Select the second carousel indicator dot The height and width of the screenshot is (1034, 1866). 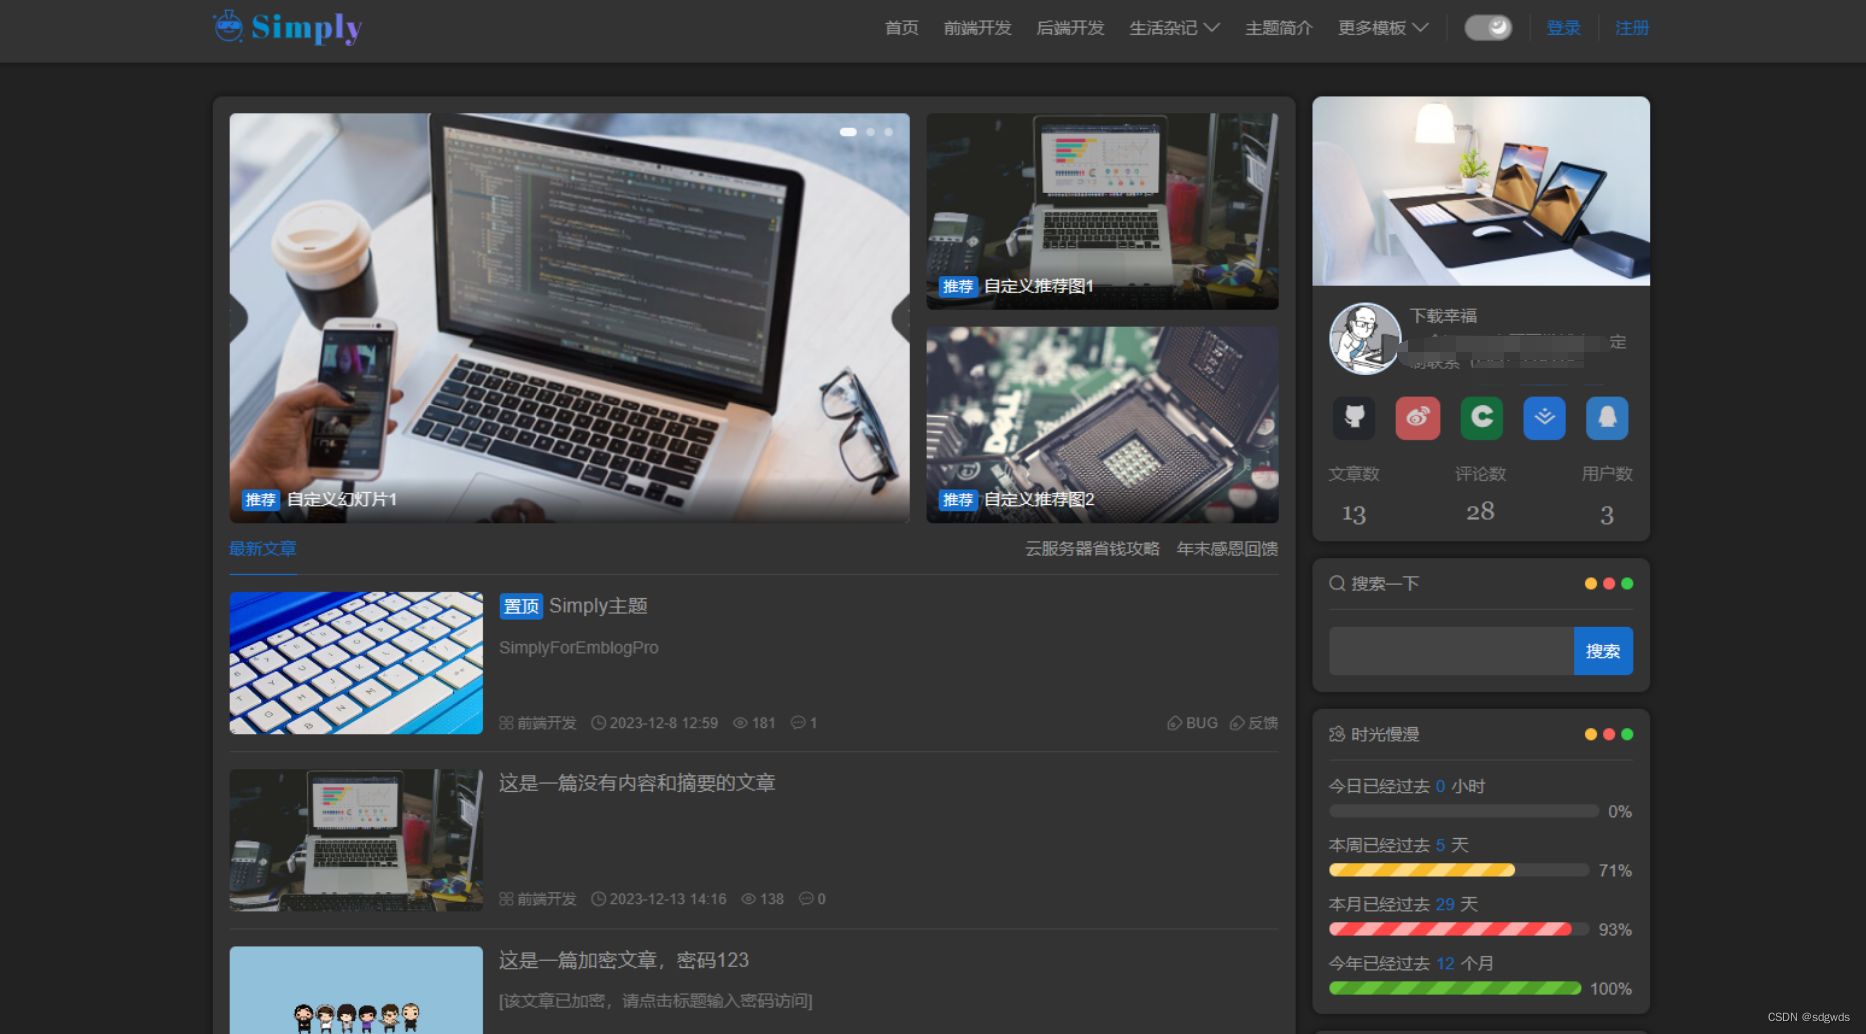pyautogui.click(x=870, y=131)
